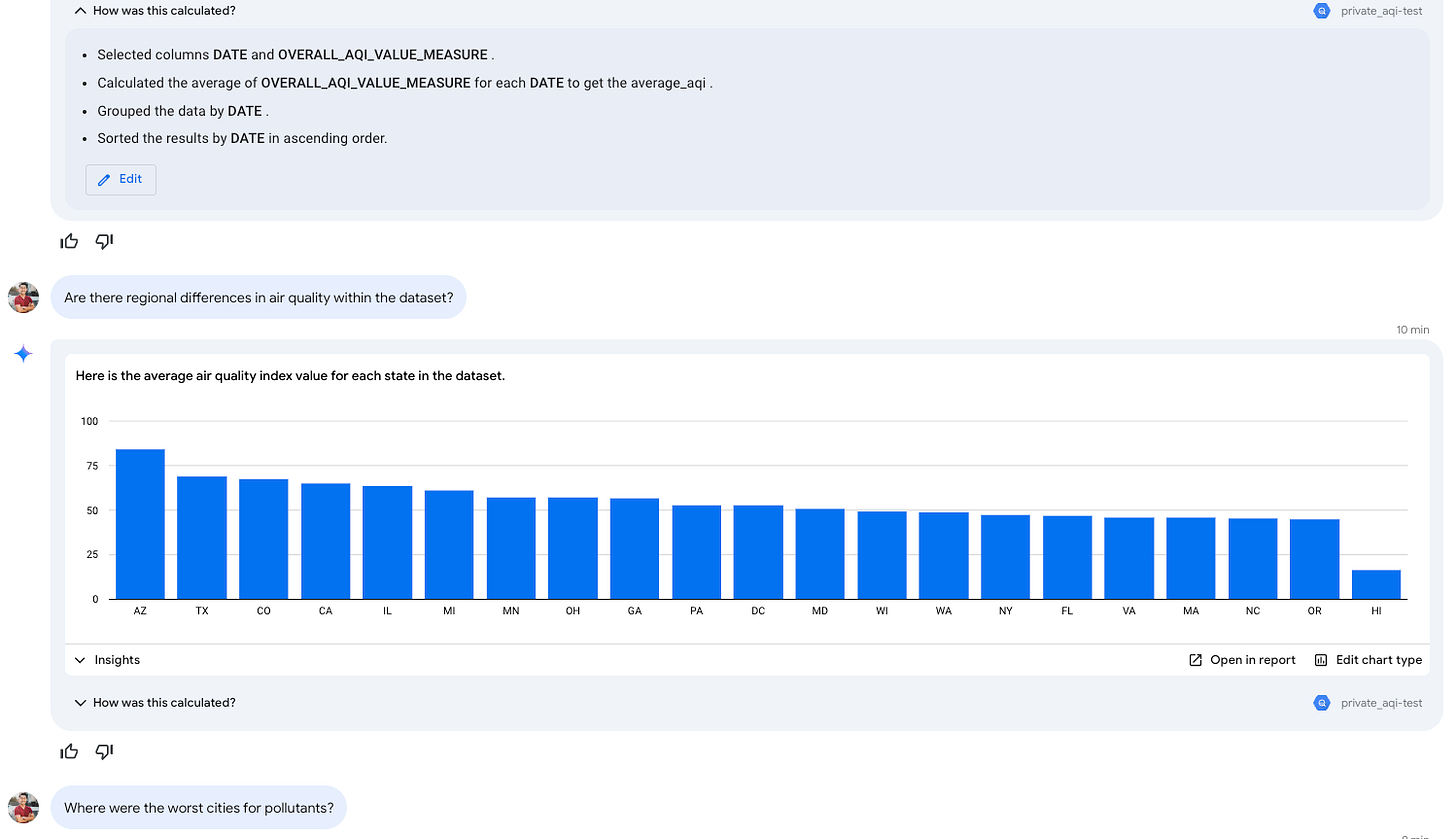This screenshot has height=839, width=1456.
Task: Click the AZ x-axis label
Action: (140, 610)
